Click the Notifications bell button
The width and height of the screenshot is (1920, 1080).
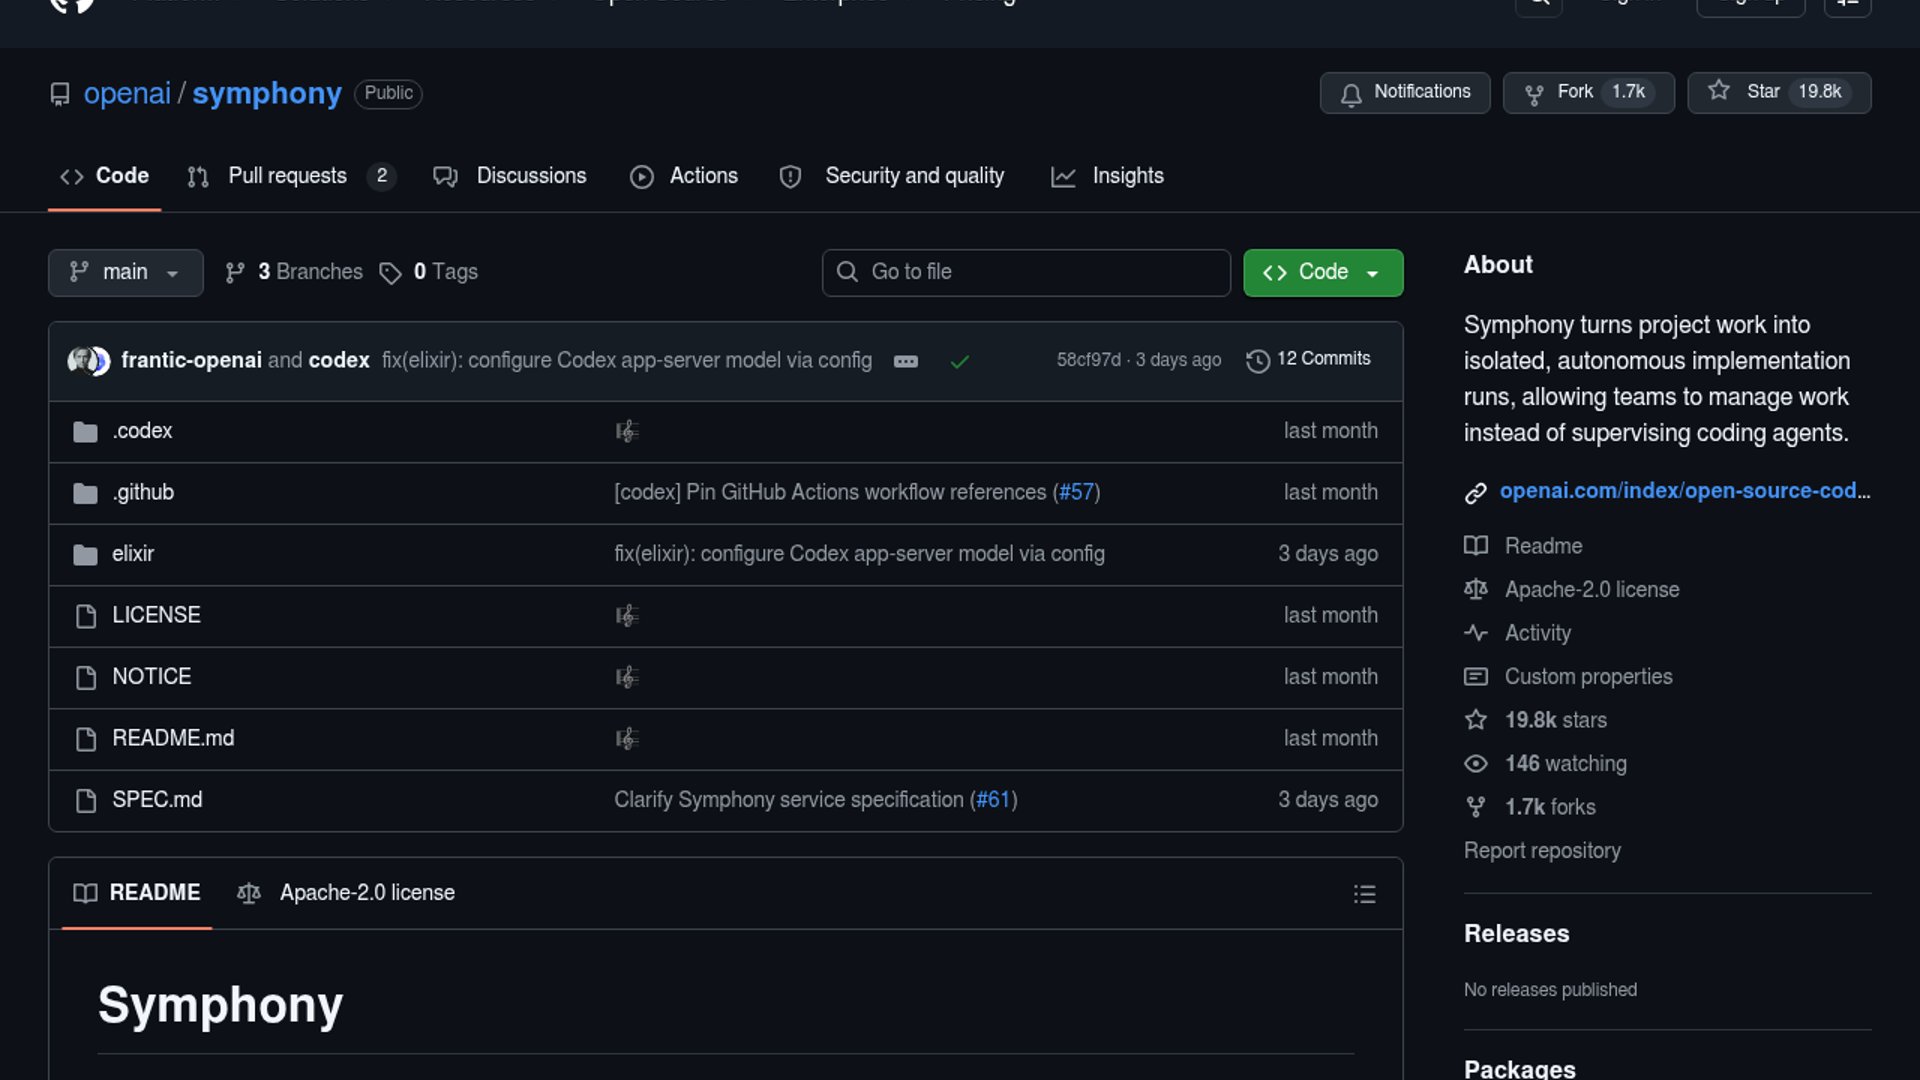(x=1404, y=92)
